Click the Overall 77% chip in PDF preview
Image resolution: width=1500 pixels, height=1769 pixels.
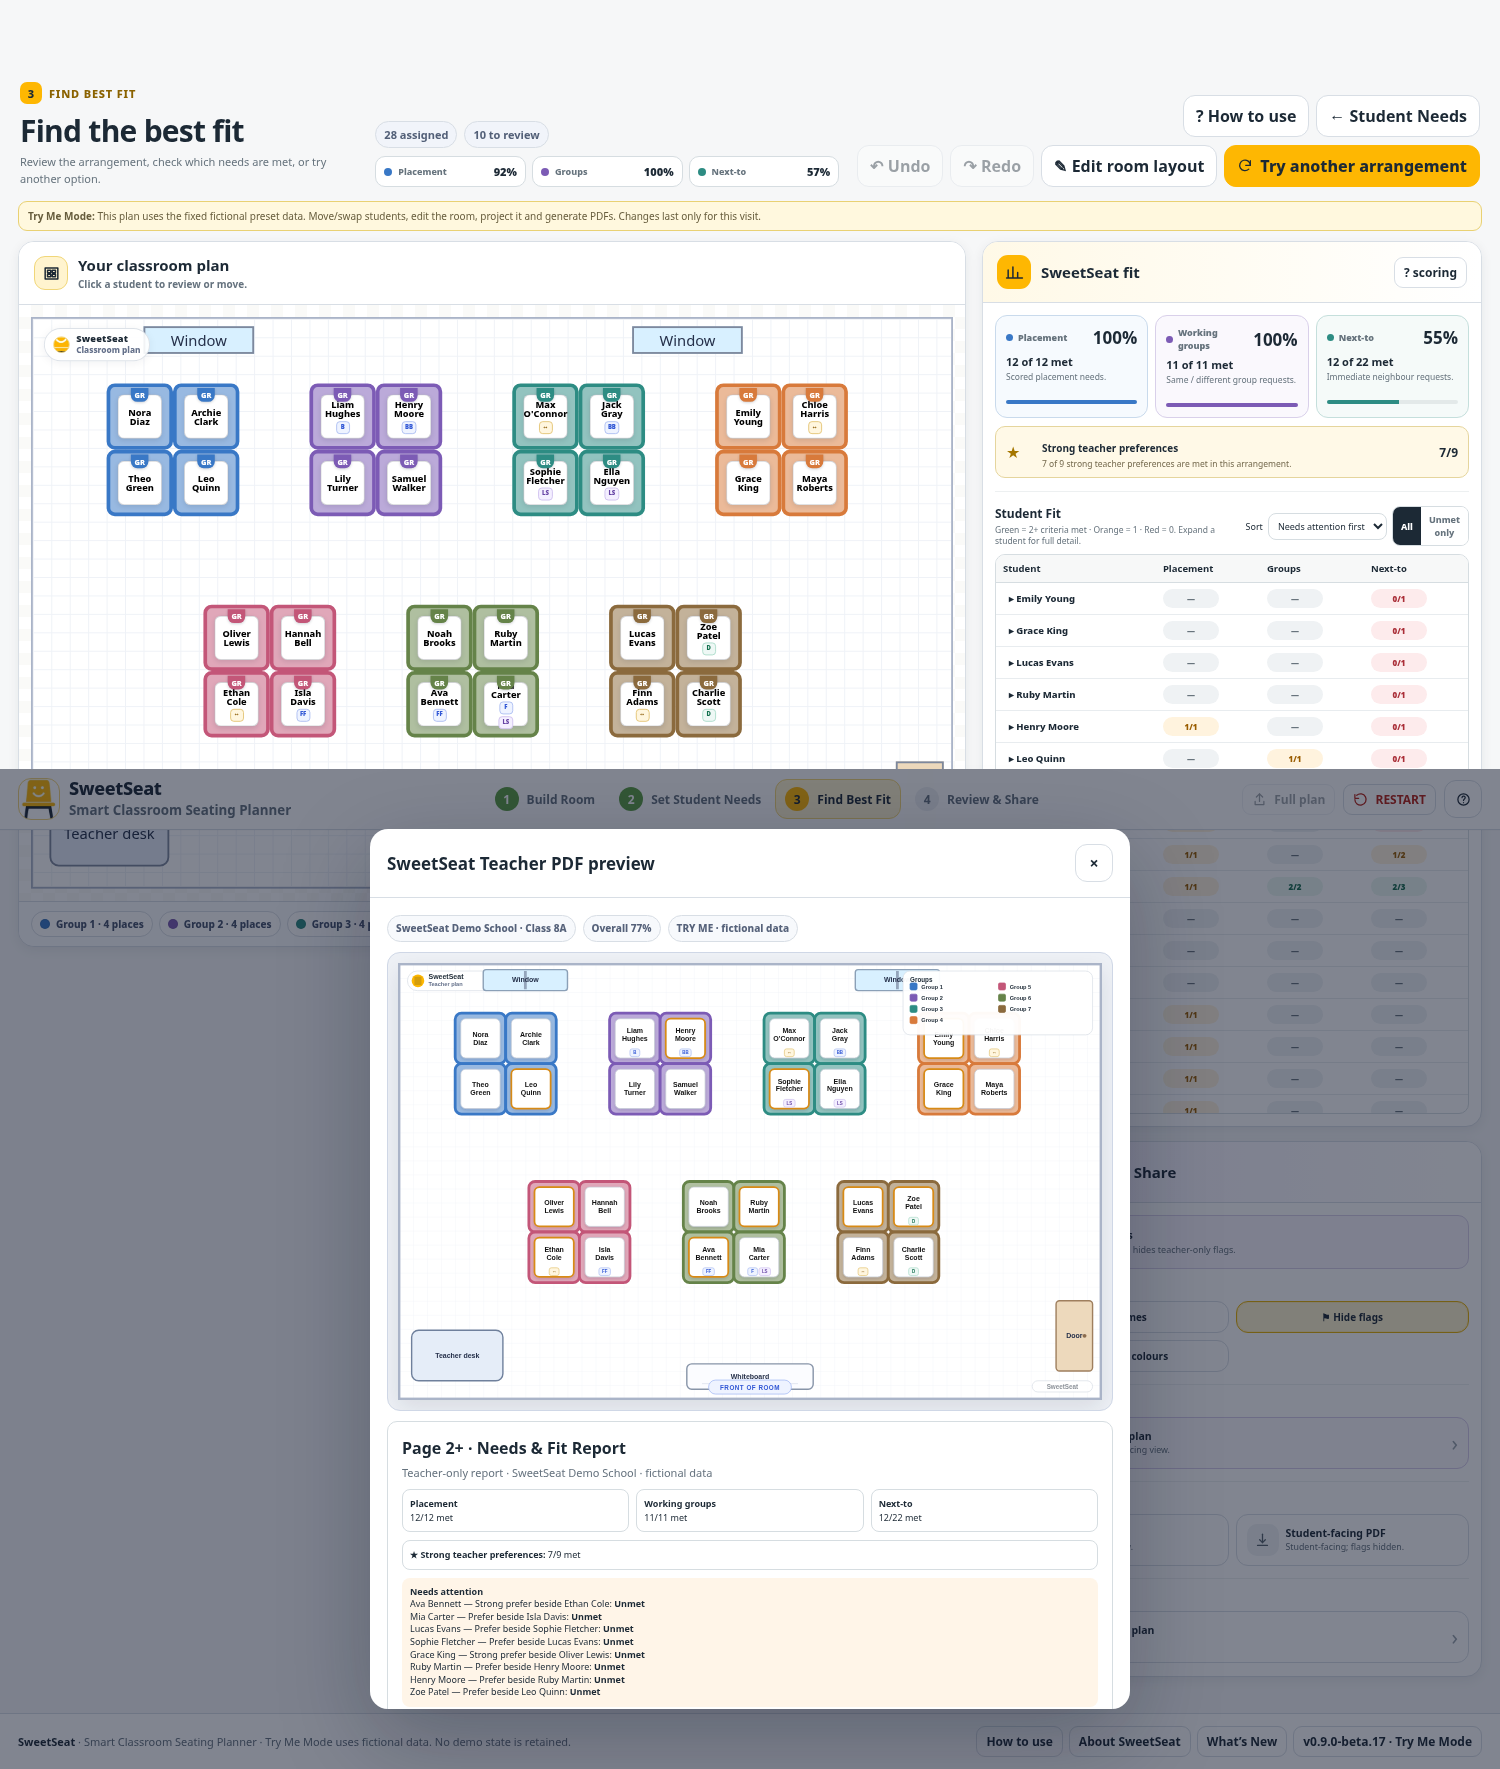coord(621,928)
